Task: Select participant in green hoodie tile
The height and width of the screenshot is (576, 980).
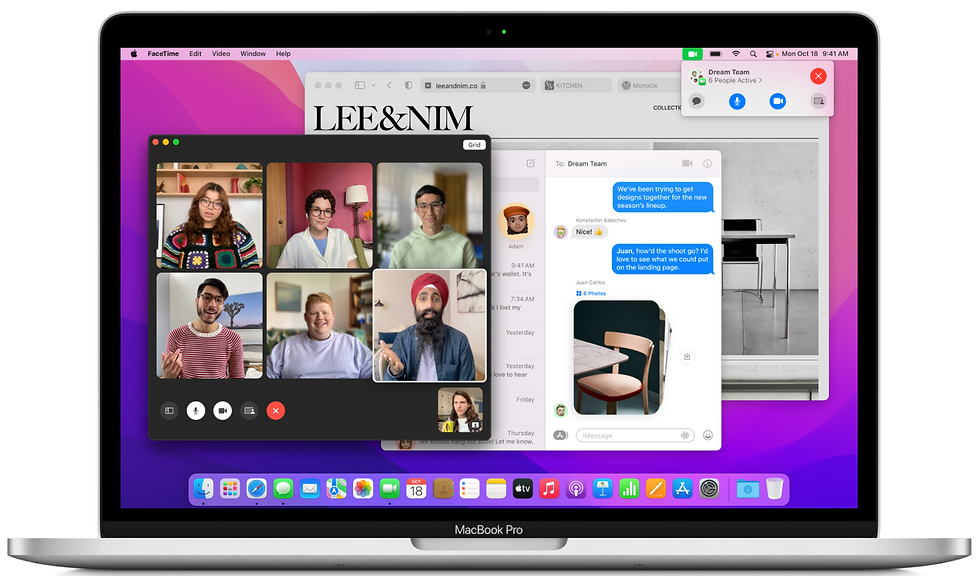Action: tap(429, 216)
